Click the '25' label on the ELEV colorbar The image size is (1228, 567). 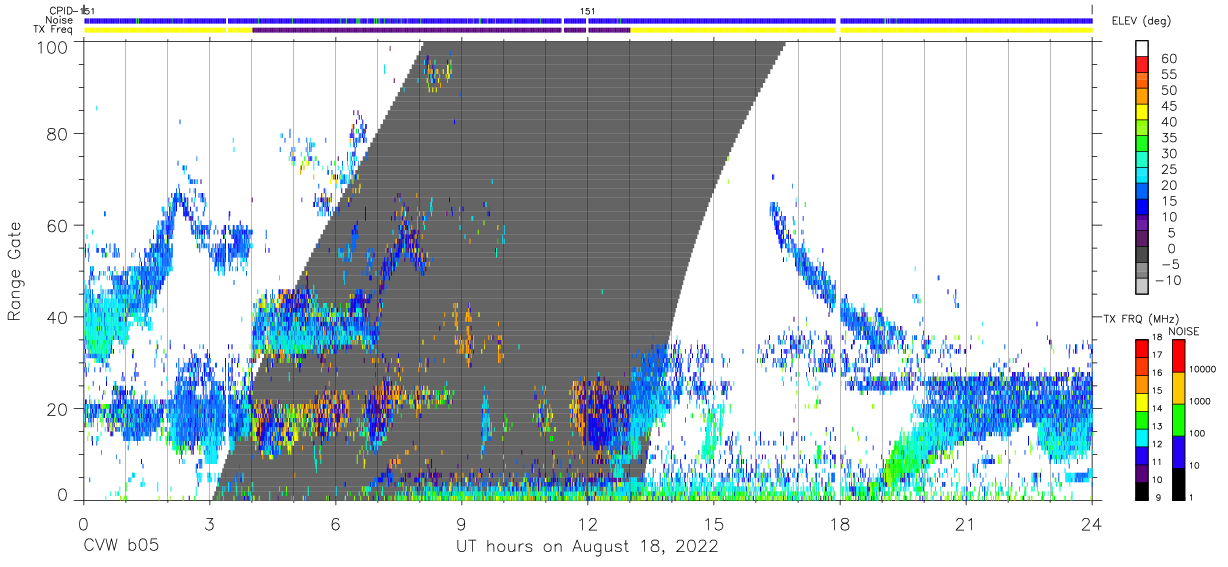(1169, 169)
